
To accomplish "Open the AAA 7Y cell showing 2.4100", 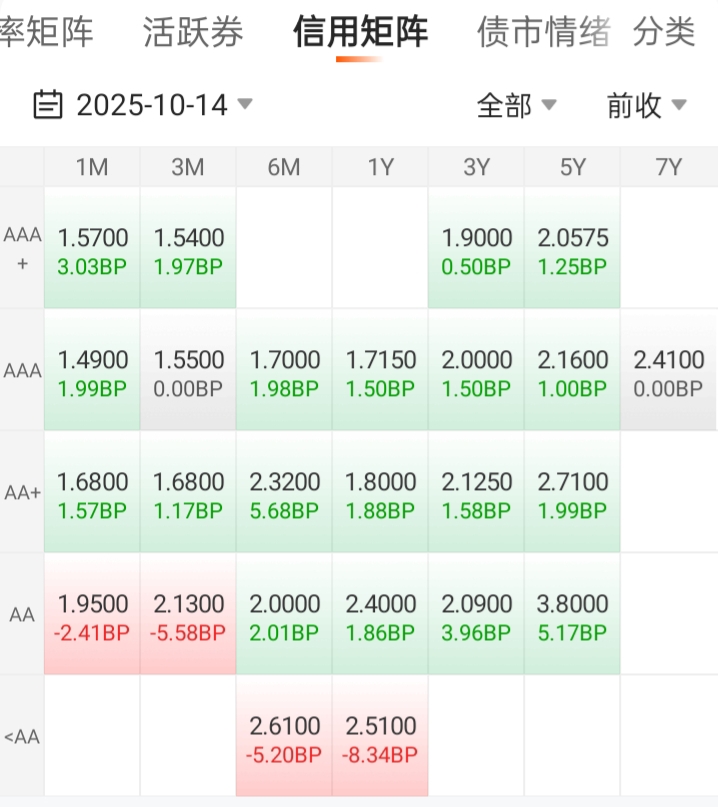I will pos(668,371).
